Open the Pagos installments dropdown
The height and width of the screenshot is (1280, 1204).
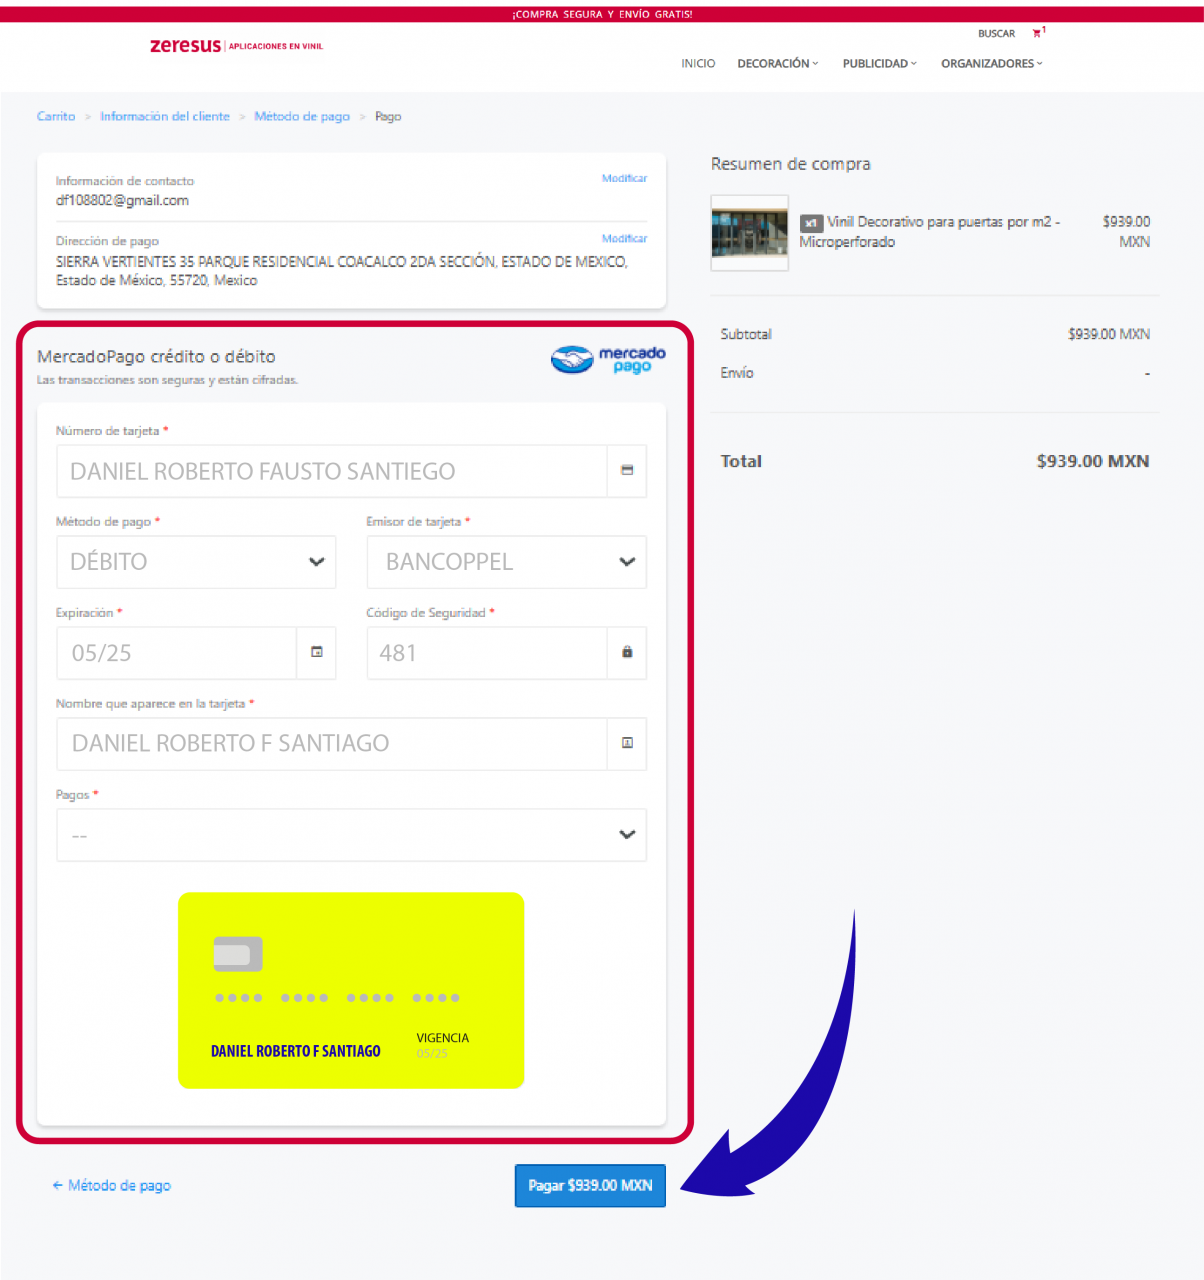pos(351,835)
